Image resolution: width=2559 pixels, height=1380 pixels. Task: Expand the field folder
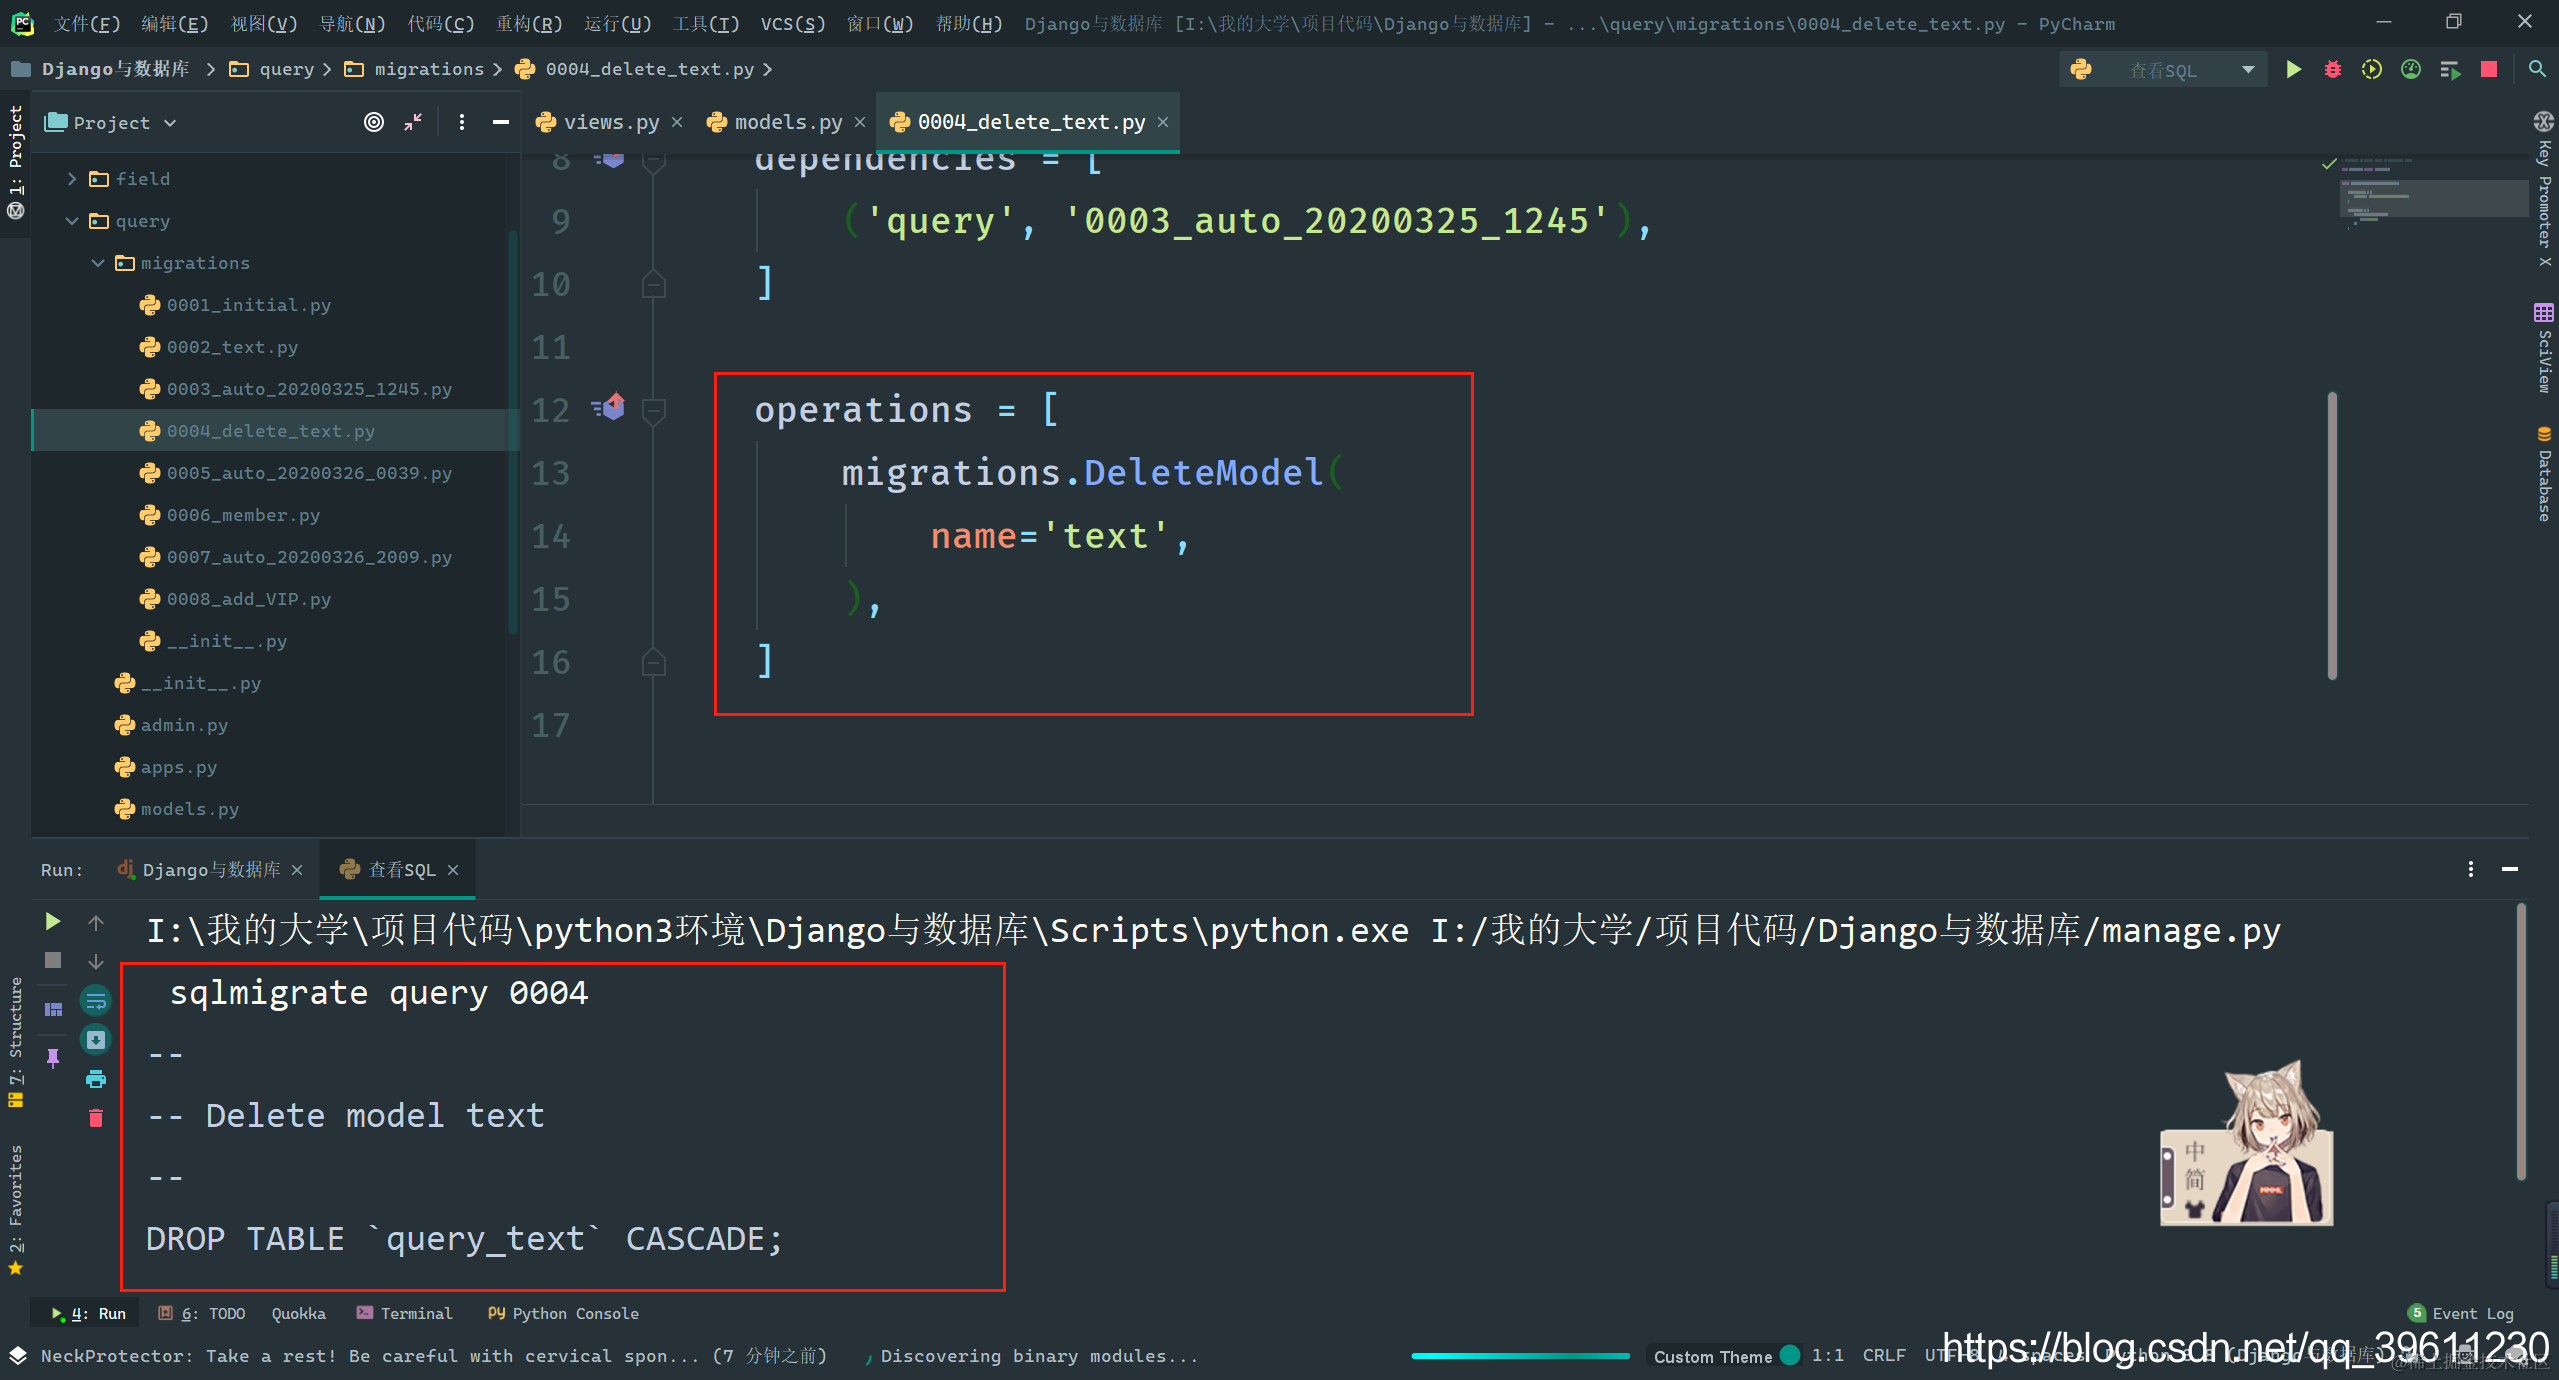click(x=72, y=179)
